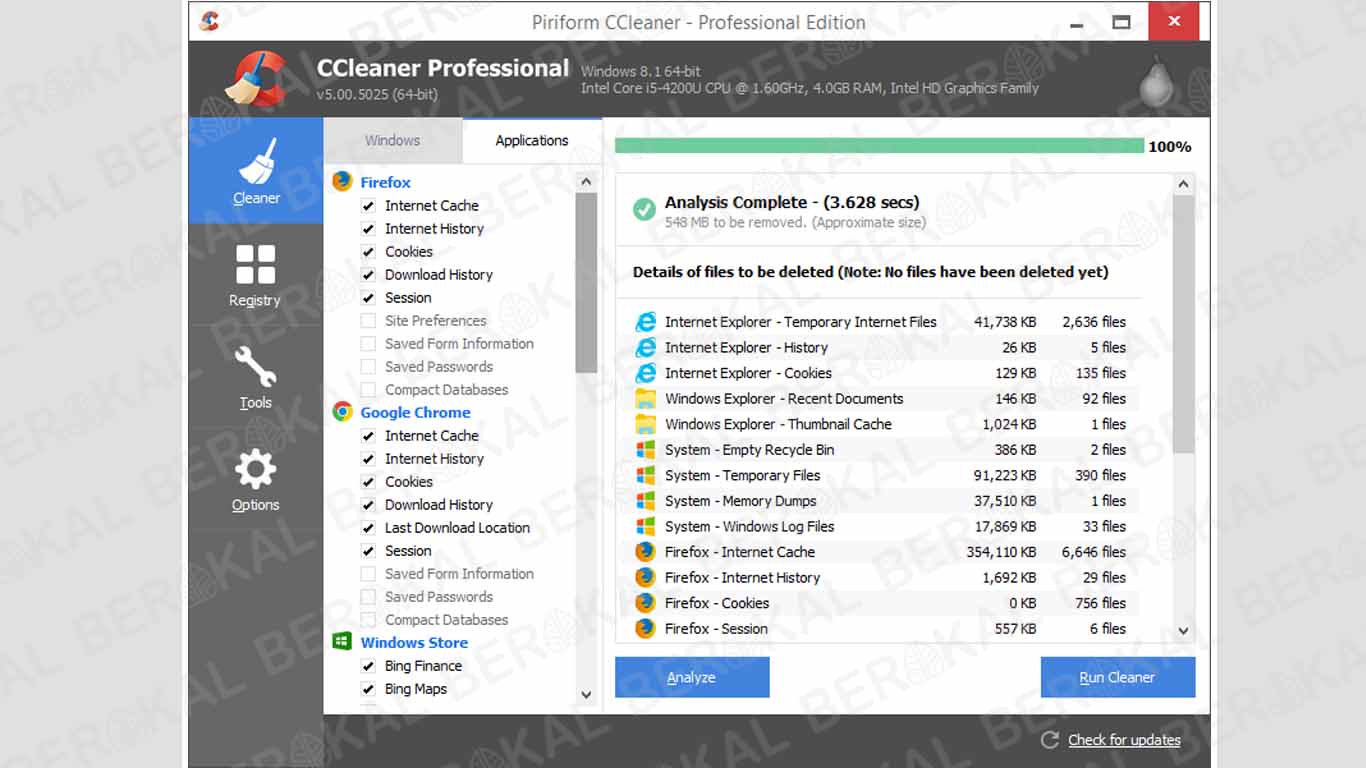Viewport: 1366px width, 768px height.
Task: Click the Windows Store group icon
Action: (x=343, y=642)
